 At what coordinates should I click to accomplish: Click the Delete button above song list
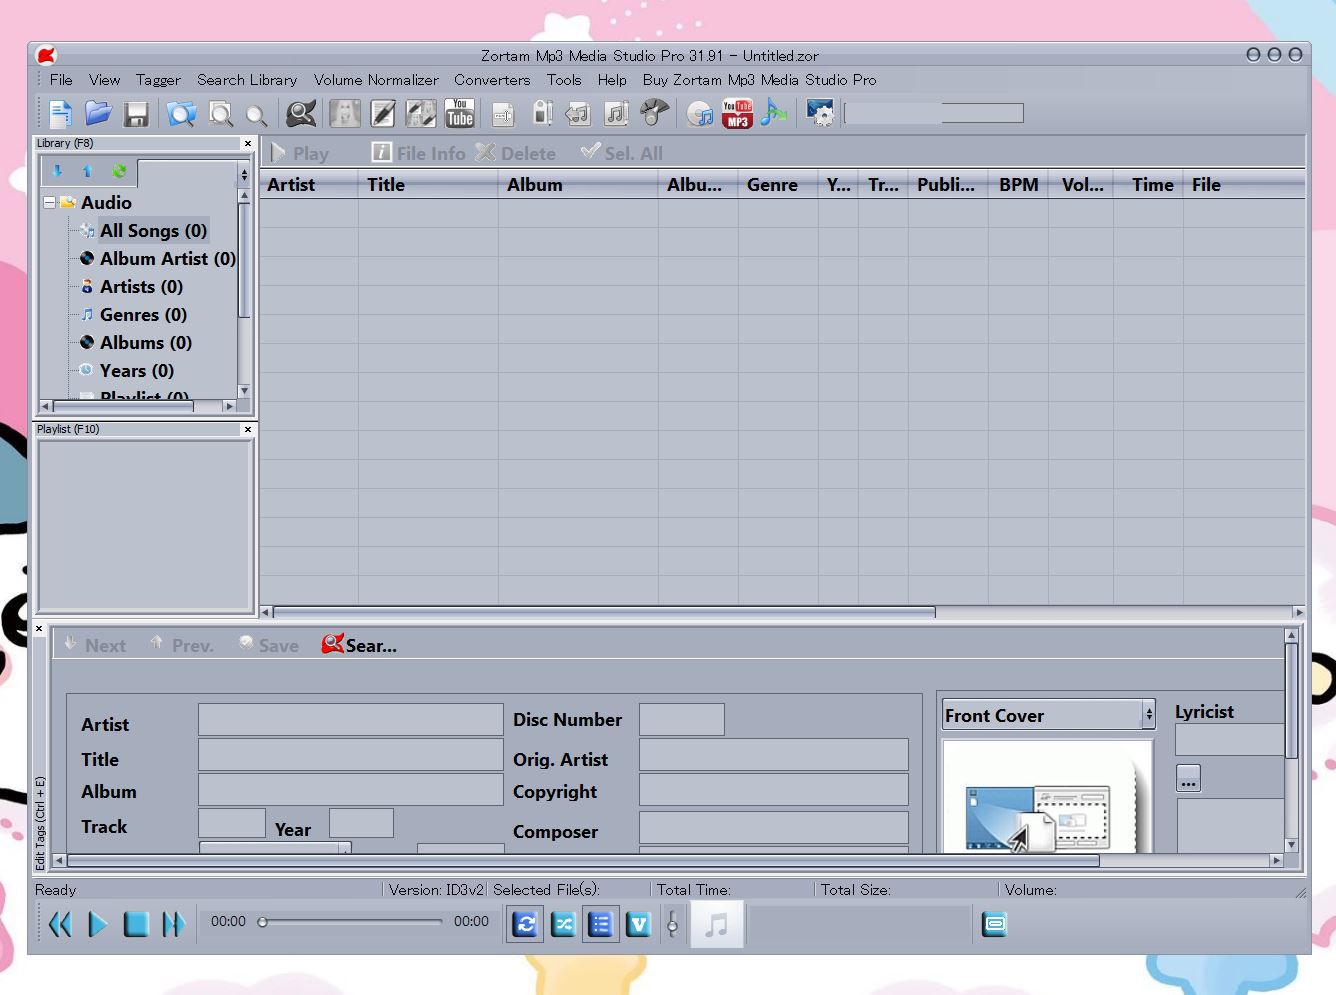516,153
